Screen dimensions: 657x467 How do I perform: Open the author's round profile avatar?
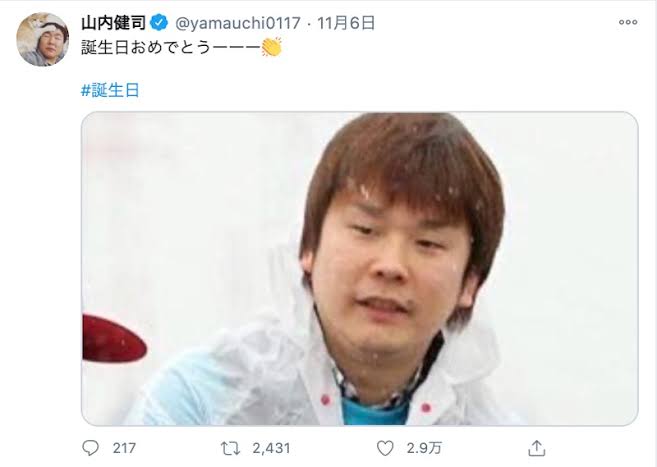[43, 39]
